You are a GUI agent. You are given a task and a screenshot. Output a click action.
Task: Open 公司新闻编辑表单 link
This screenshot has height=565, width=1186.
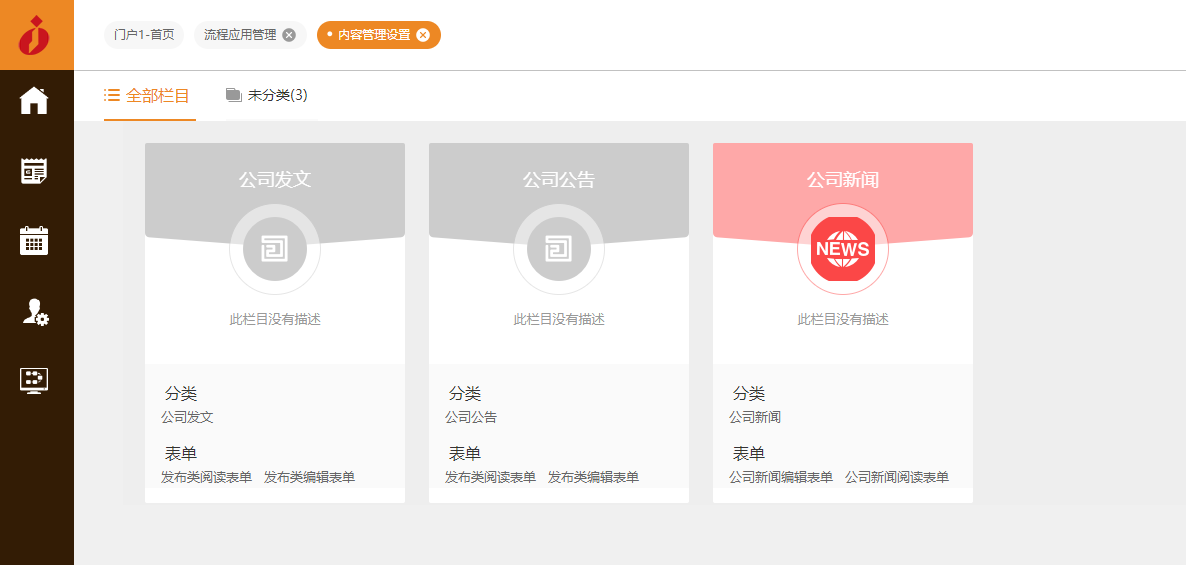click(781, 477)
